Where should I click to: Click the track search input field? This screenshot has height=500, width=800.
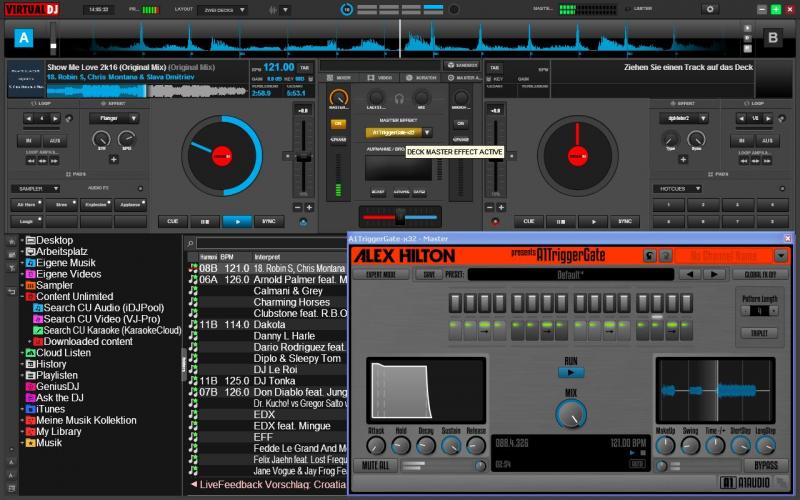tap(271, 243)
